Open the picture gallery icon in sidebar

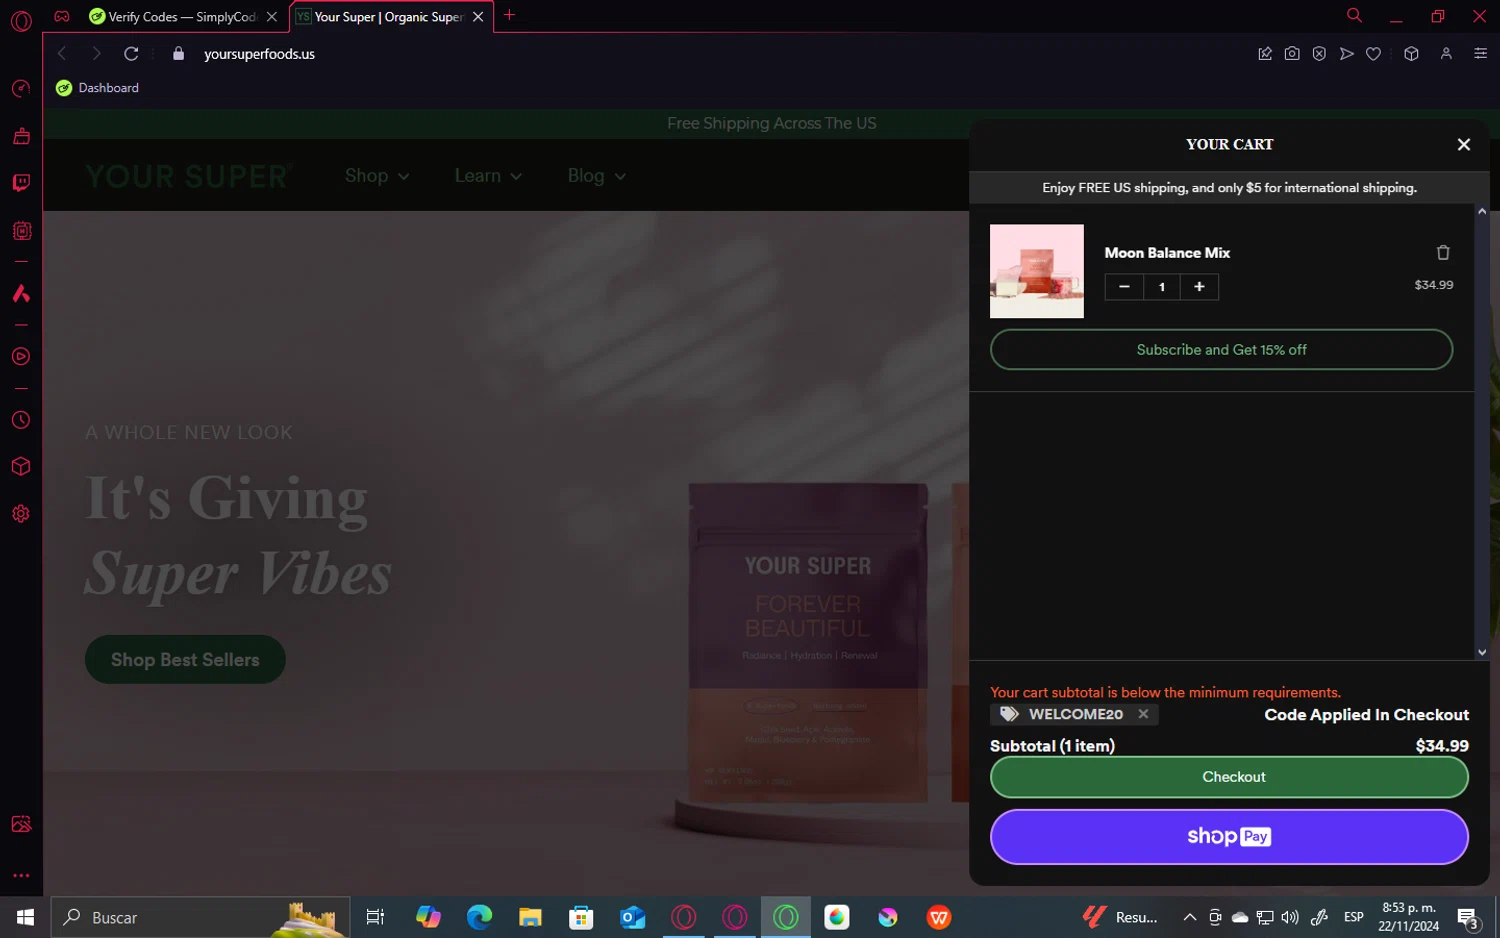point(21,825)
